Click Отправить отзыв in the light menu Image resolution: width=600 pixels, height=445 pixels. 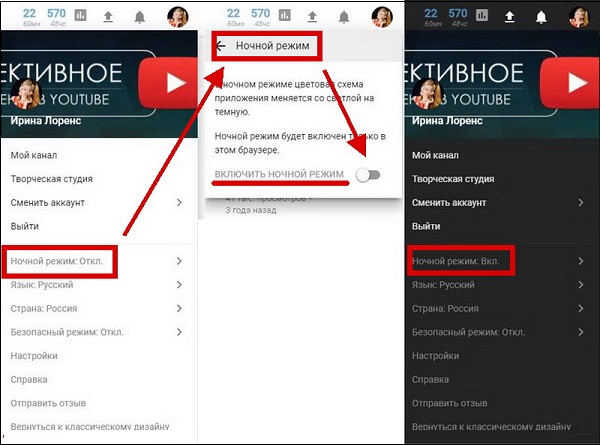coord(48,403)
